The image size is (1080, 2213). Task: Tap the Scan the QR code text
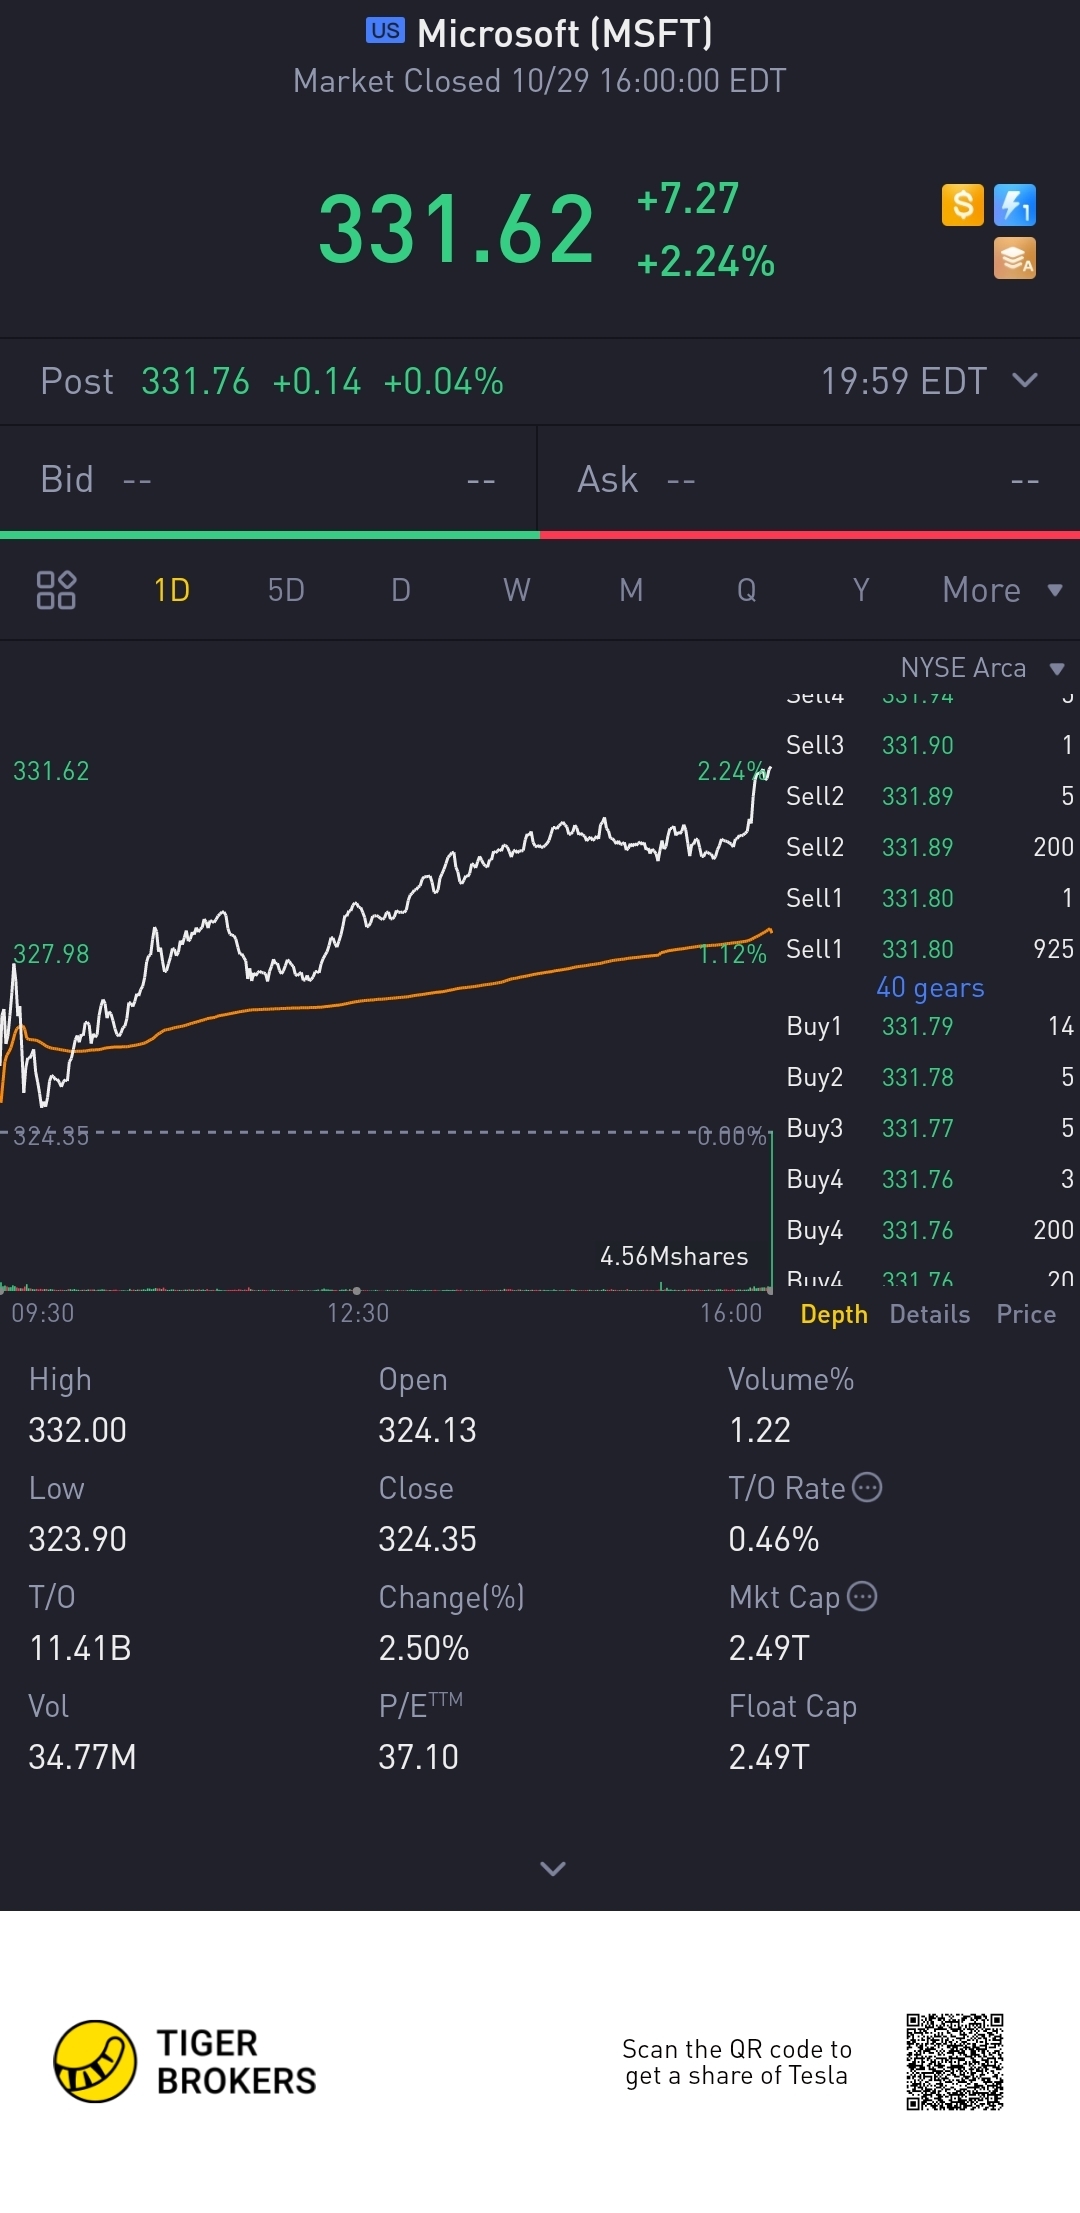point(737,2062)
